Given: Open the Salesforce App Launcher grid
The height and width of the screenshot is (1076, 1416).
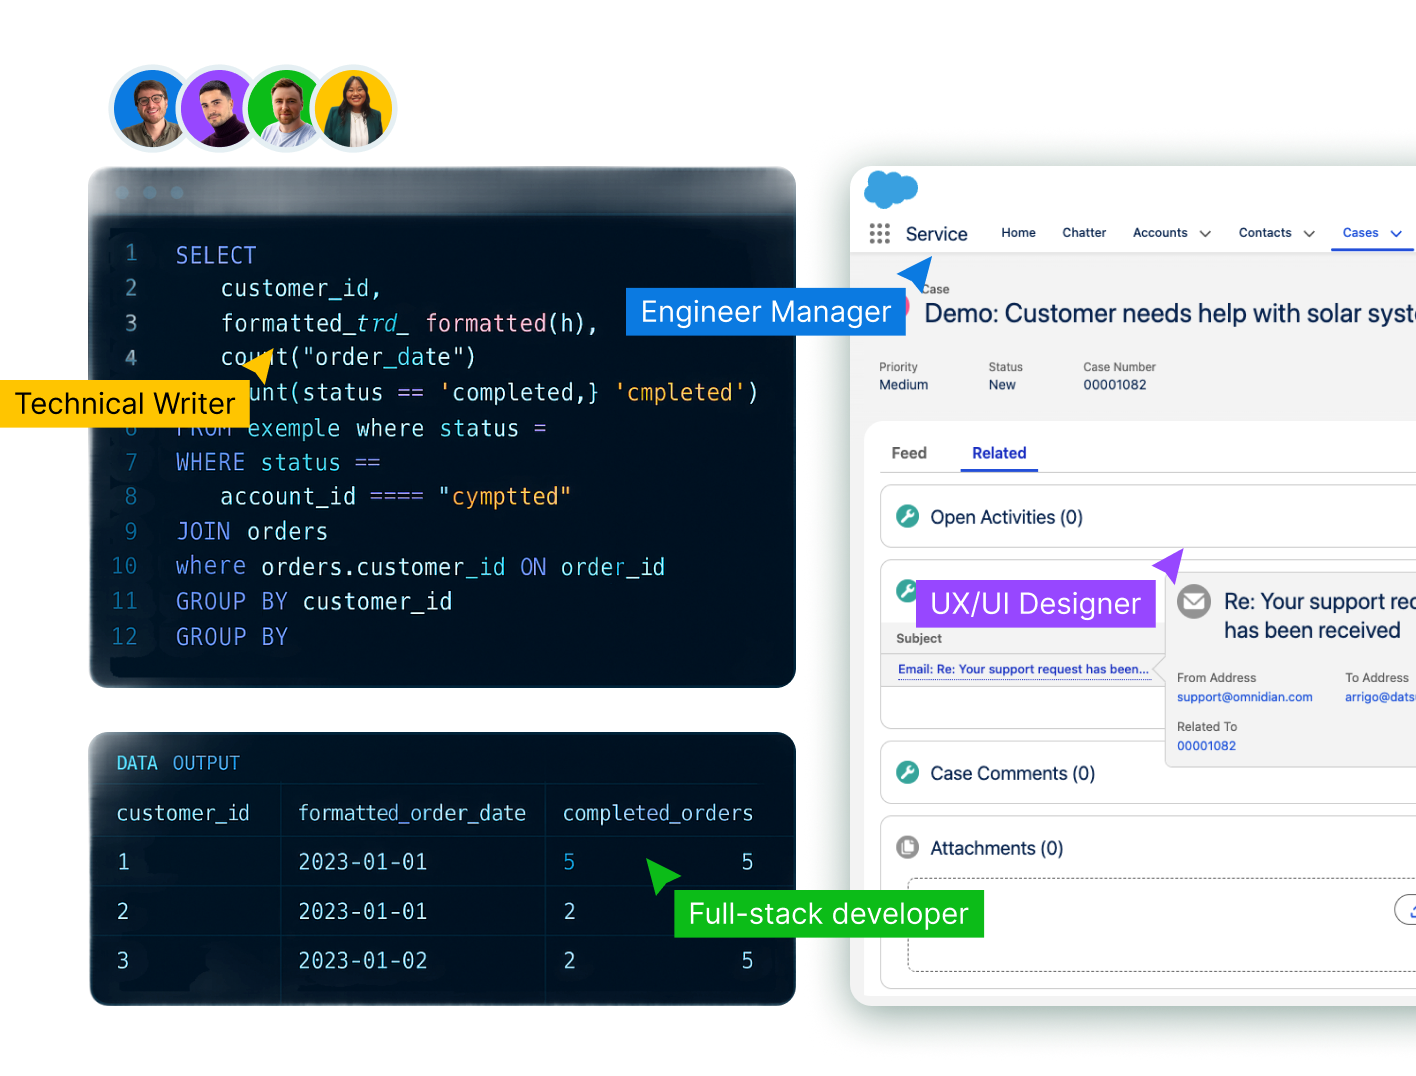Looking at the screenshot, I should [880, 233].
